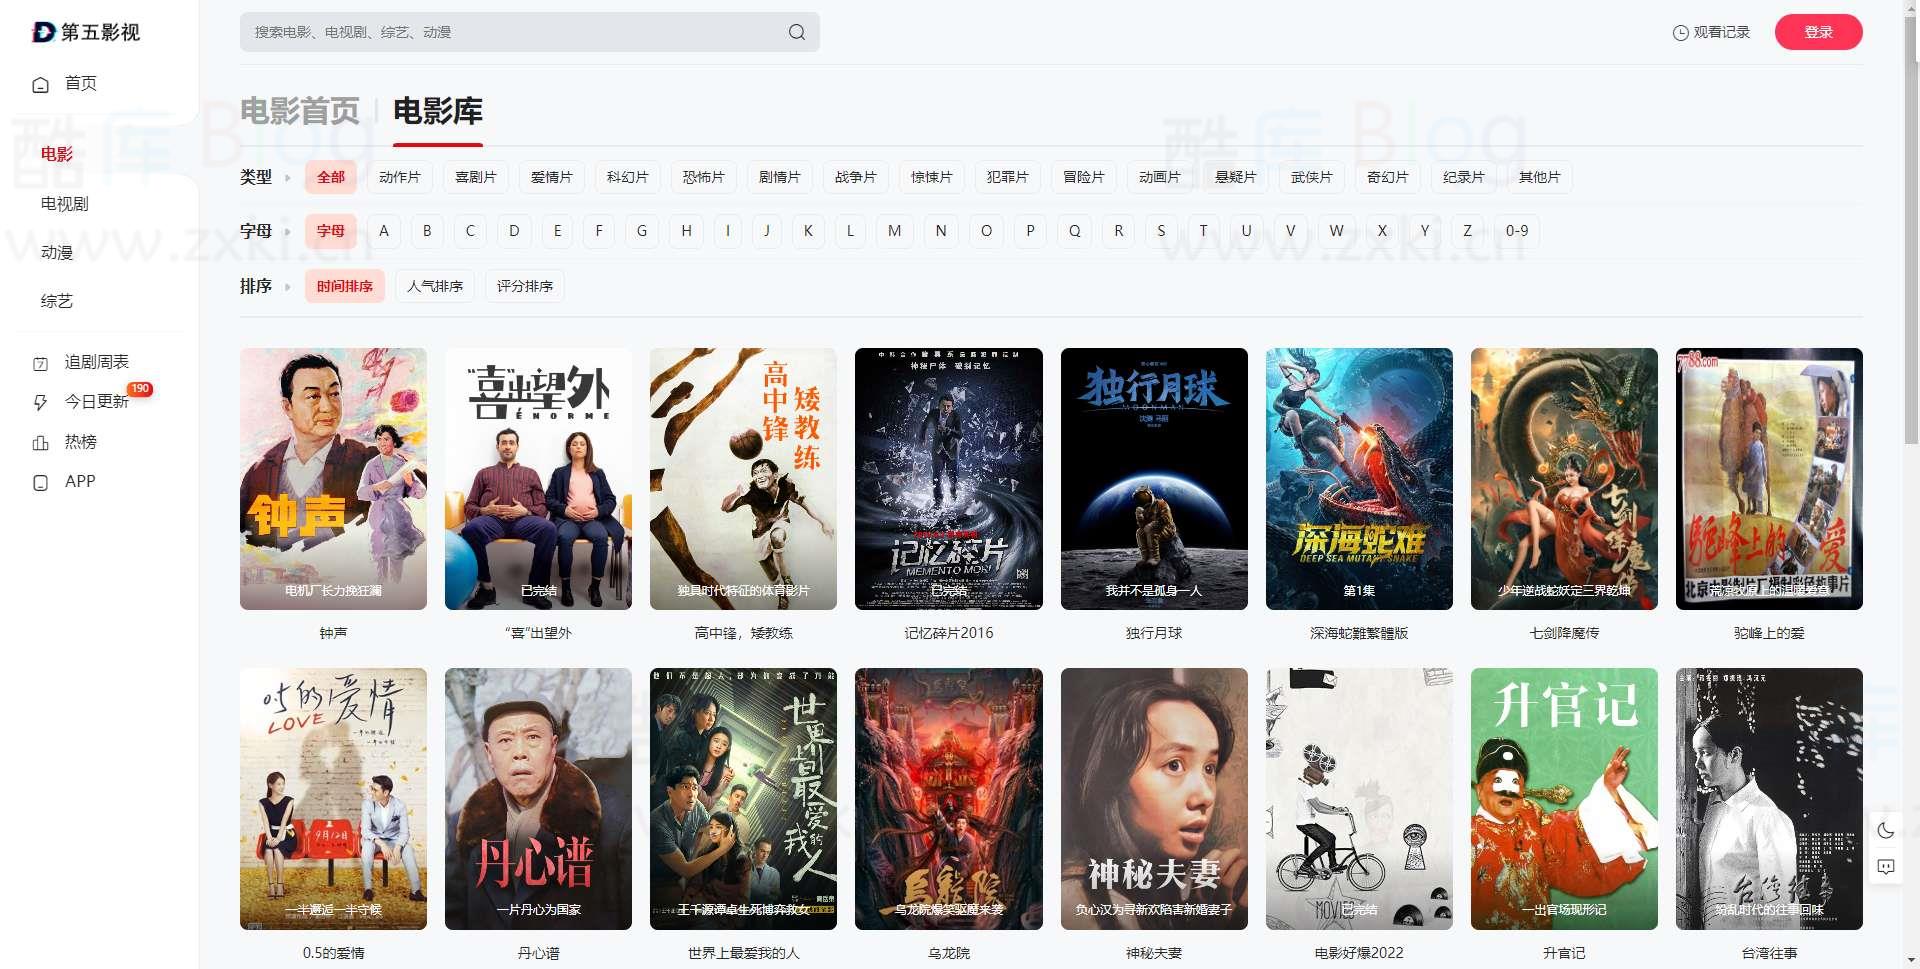Select 评分排序 sort option
Viewport: 1920px width, 969px height.
tap(524, 286)
